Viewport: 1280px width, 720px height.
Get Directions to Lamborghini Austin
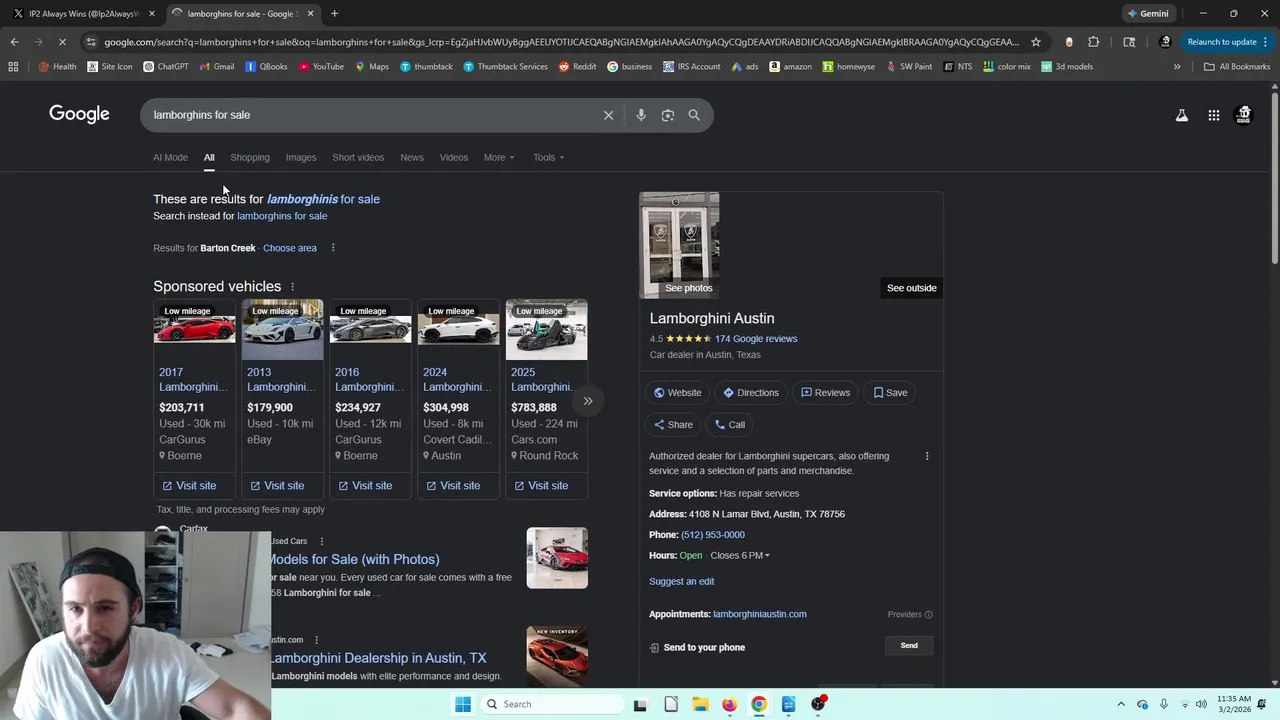(x=751, y=393)
